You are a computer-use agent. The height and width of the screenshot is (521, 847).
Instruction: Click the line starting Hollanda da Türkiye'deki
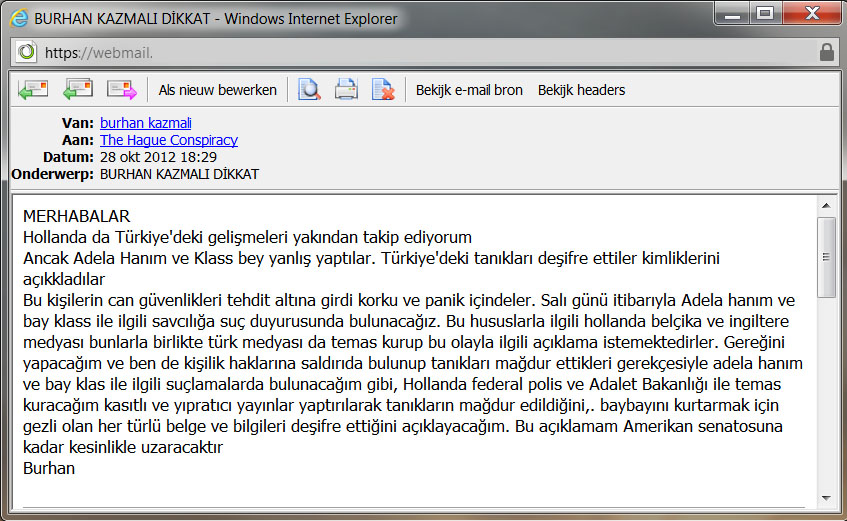[247, 237]
